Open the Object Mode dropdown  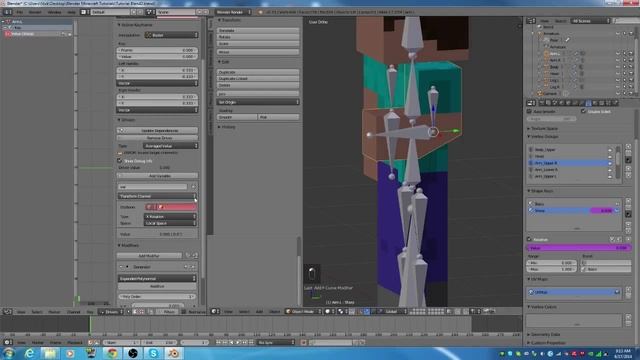pyautogui.click(x=304, y=311)
